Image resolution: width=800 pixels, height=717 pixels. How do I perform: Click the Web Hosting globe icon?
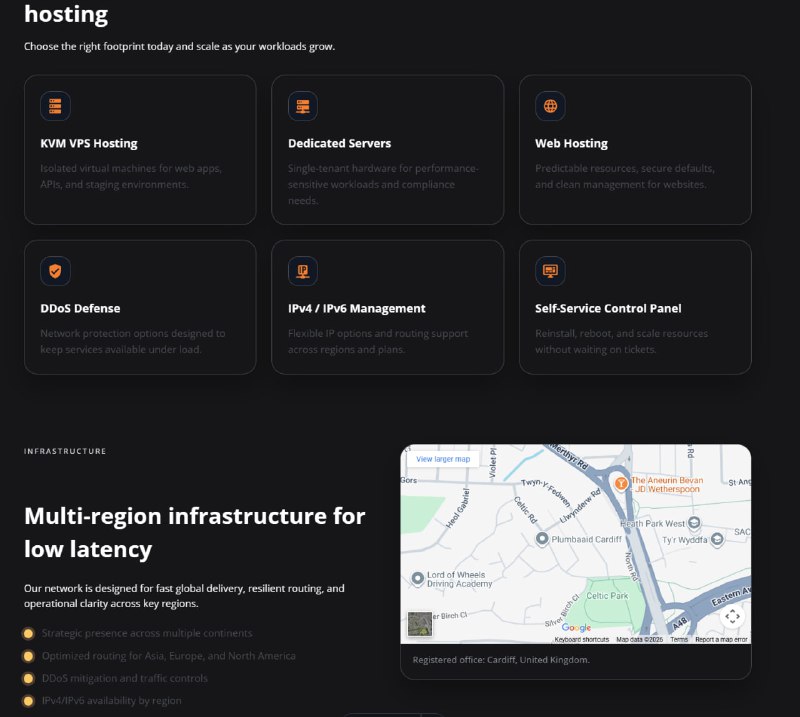(550, 106)
